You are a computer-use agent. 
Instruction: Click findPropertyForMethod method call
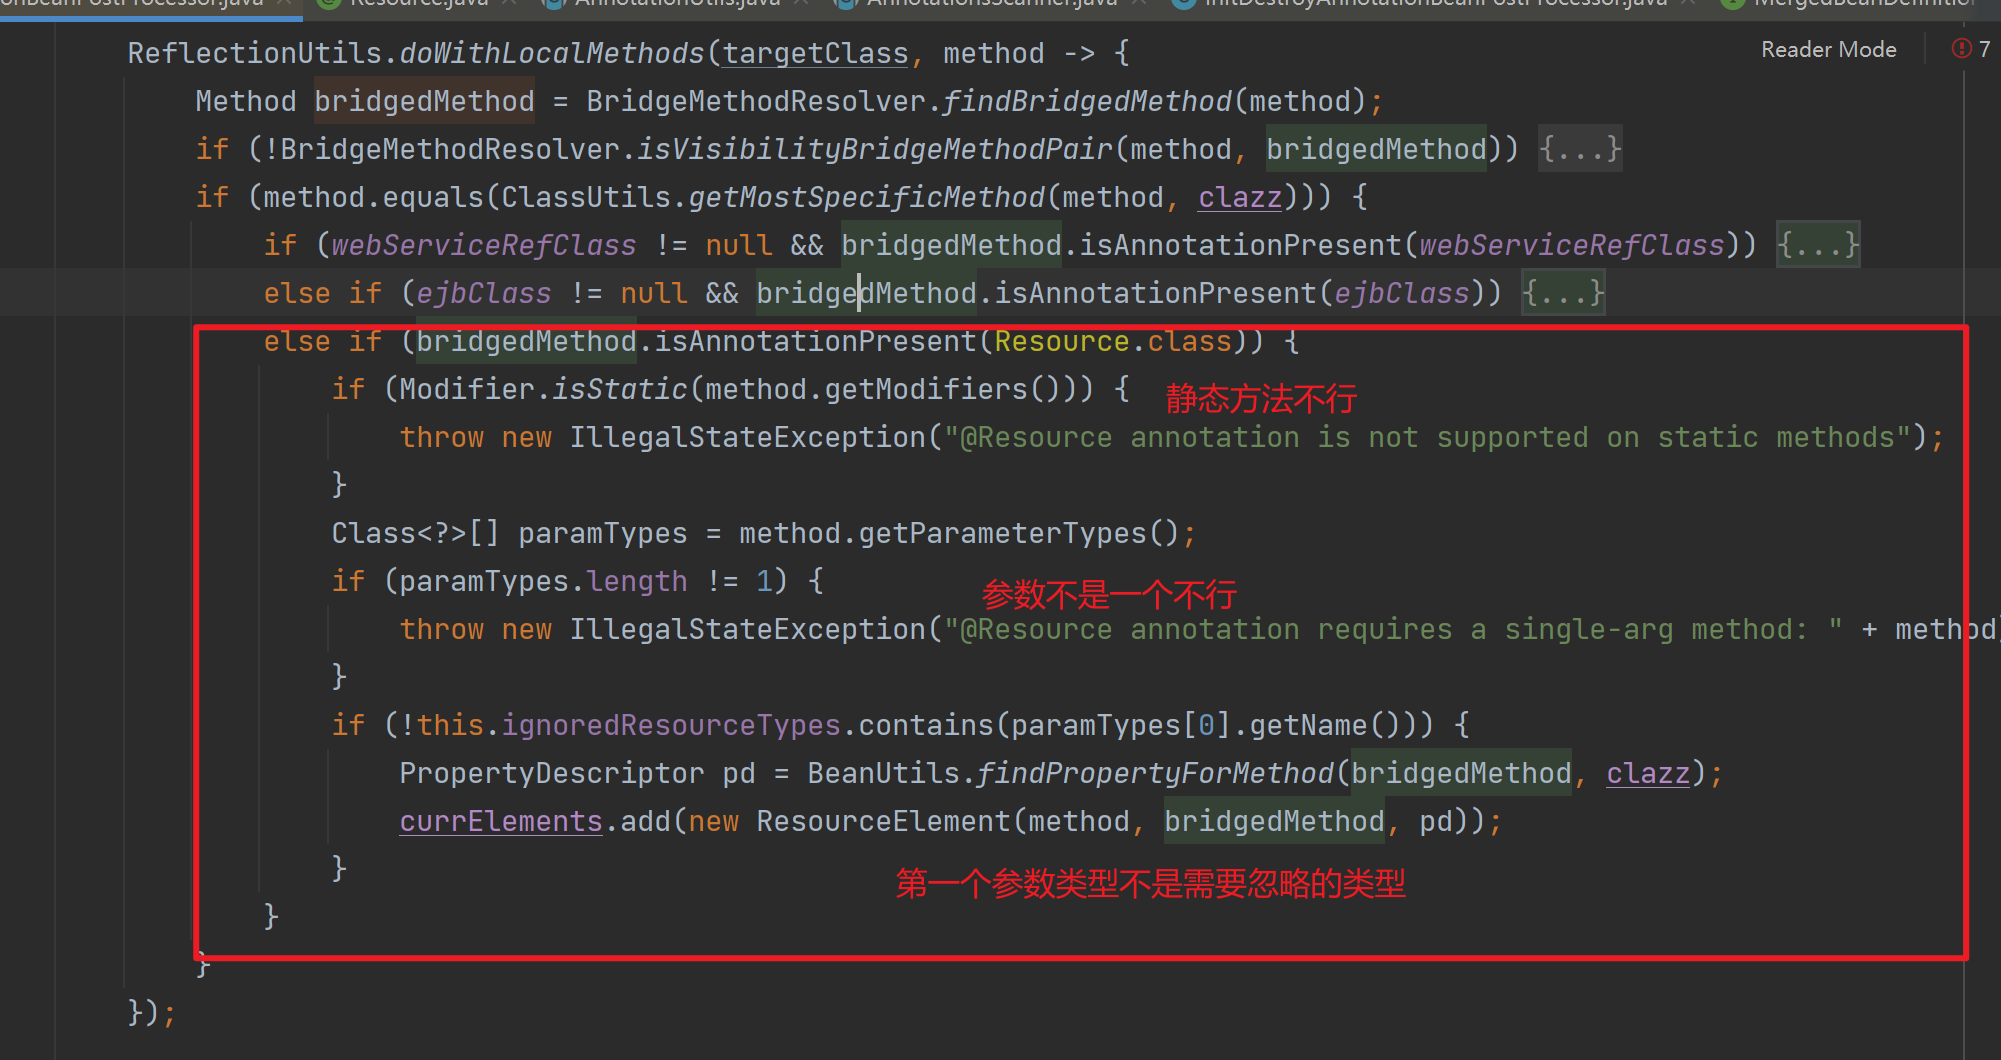tap(1155, 773)
